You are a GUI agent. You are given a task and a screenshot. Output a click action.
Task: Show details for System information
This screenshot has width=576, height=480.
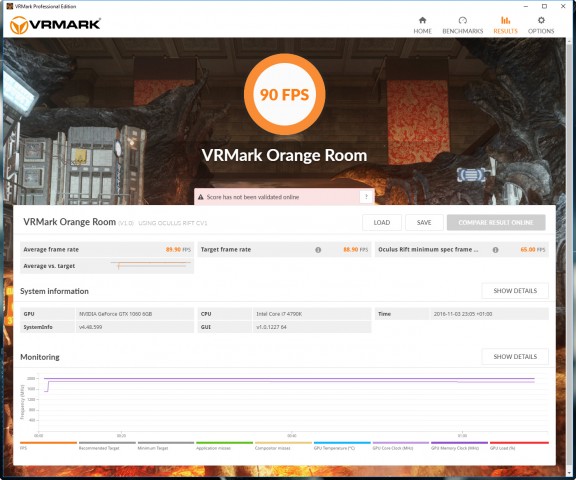515,291
